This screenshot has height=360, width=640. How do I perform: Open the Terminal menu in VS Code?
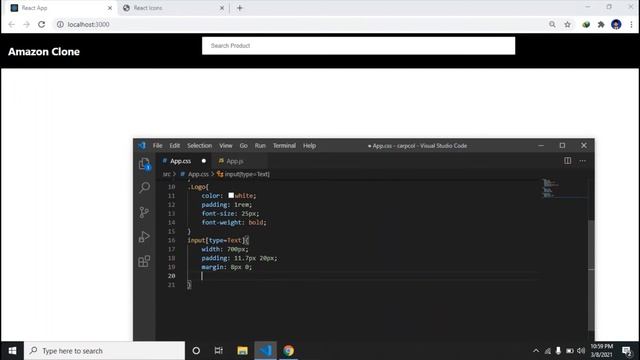coord(284,146)
